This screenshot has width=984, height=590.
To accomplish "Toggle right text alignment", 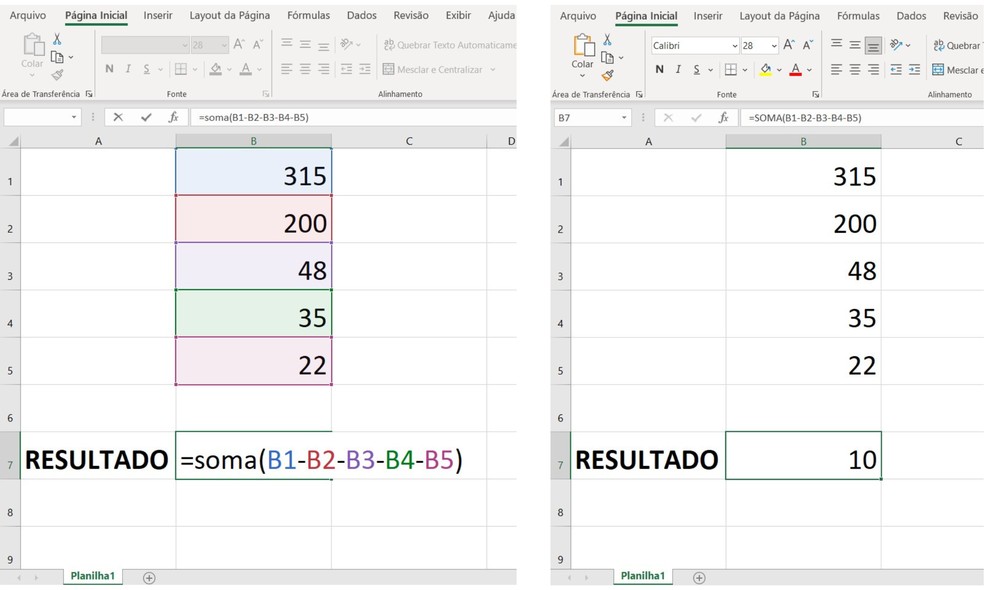I will (875, 68).
